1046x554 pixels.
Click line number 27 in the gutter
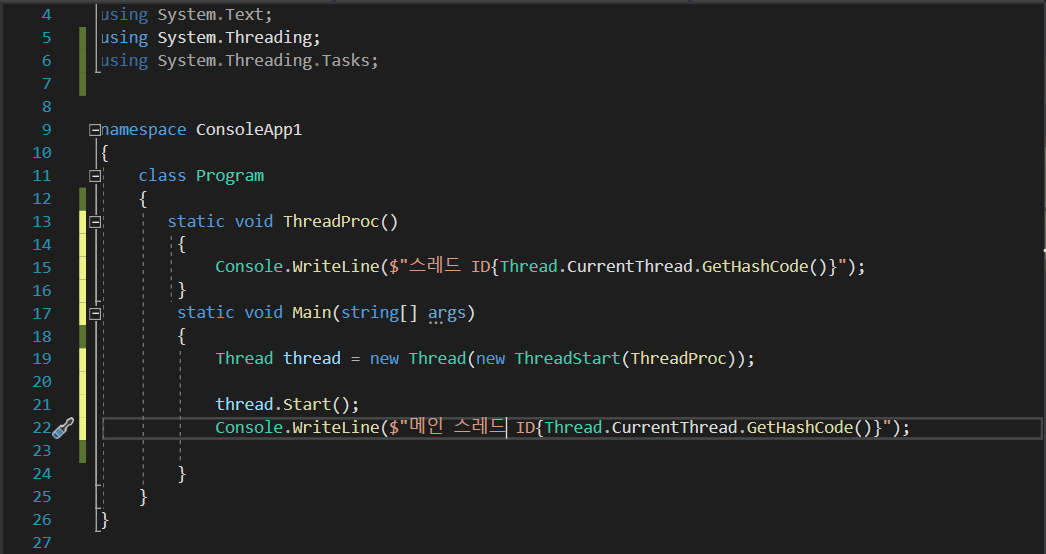[x=42, y=543]
